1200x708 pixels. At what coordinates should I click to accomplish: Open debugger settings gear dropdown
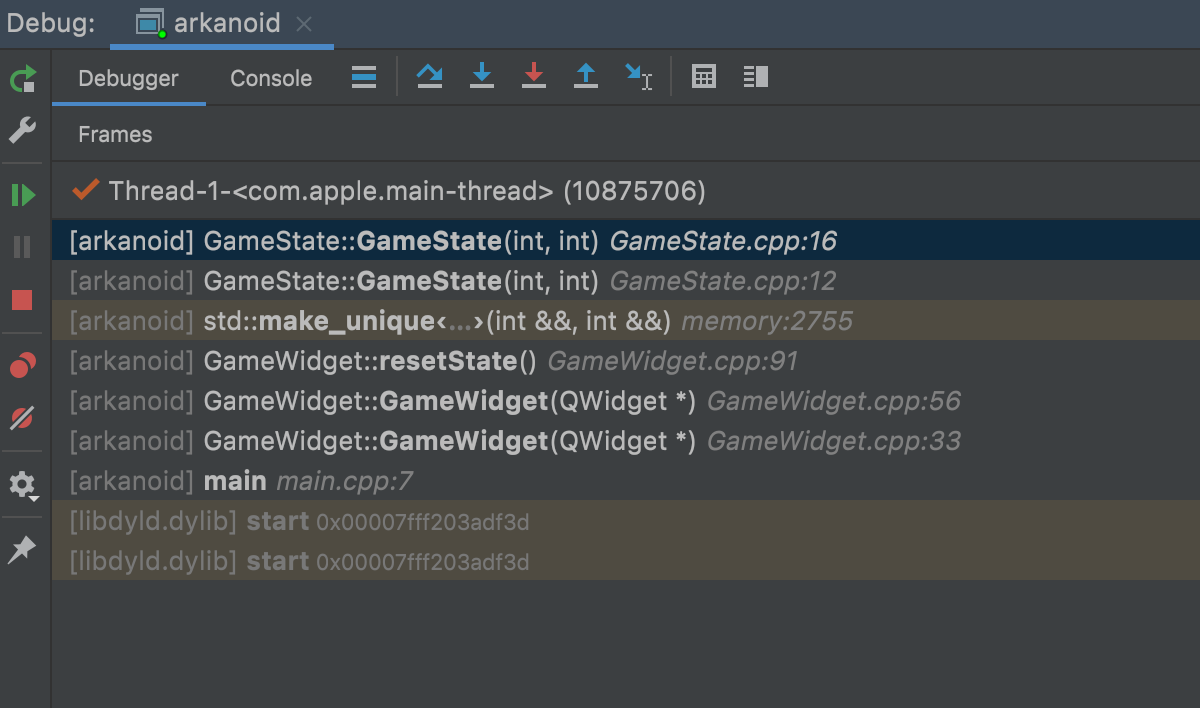(22, 486)
